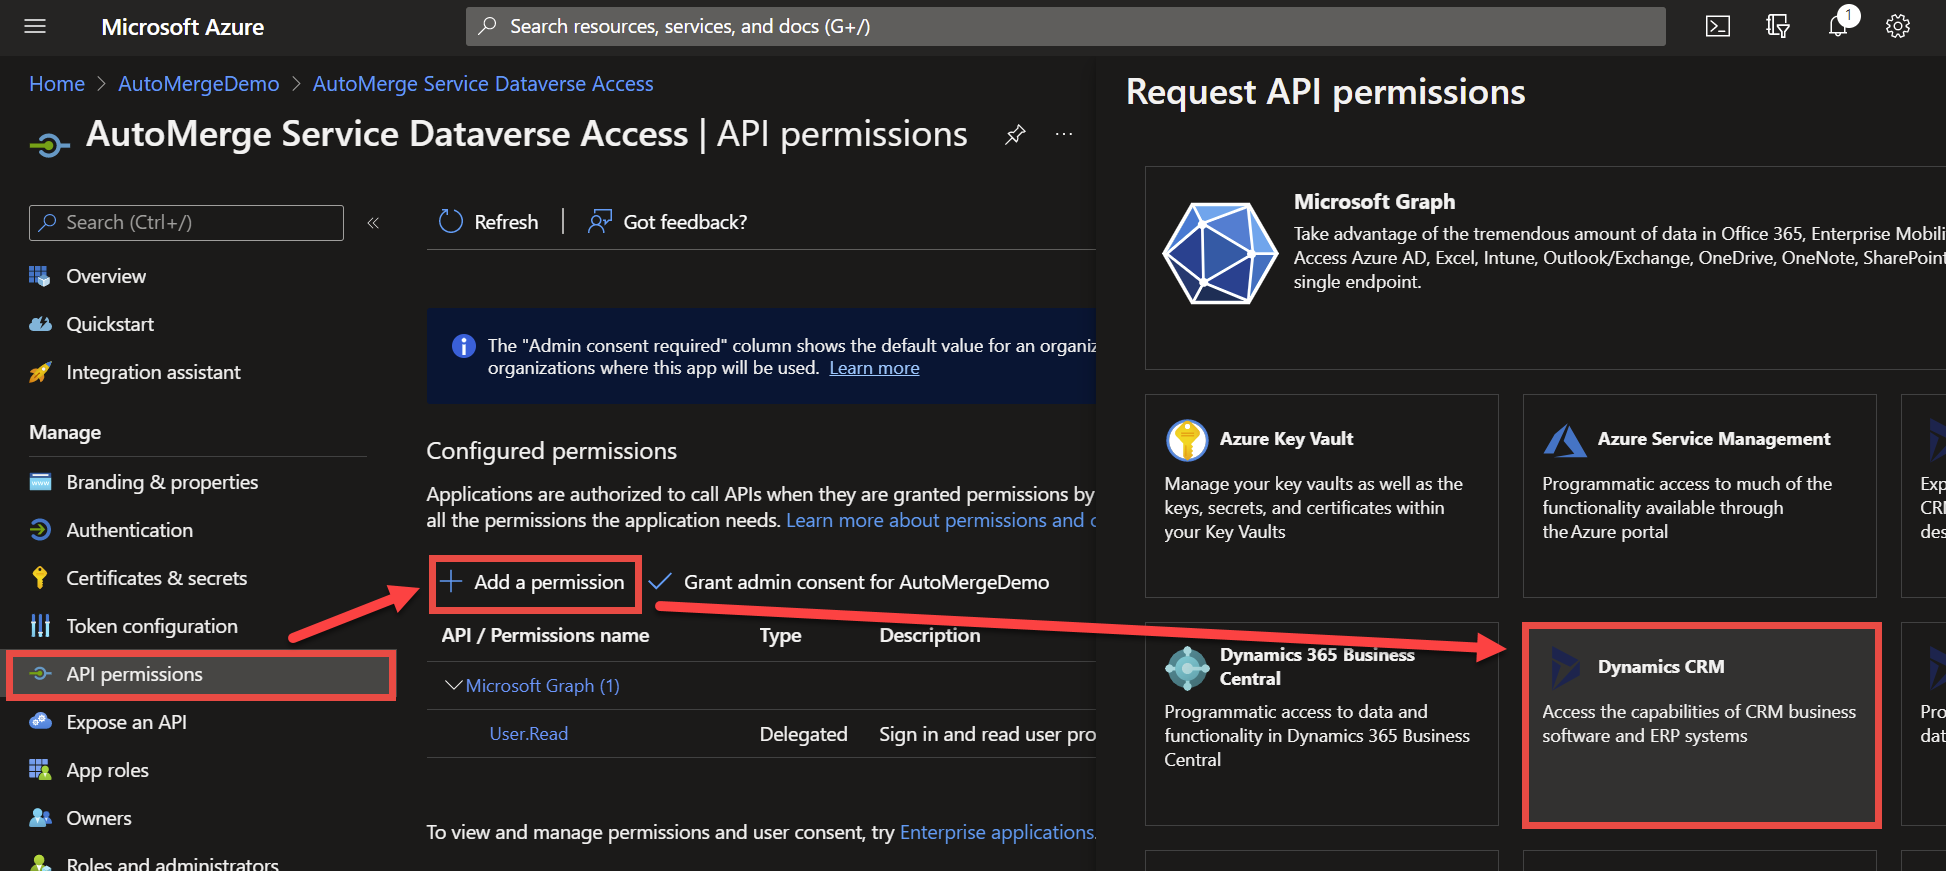The image size is (1946, 871).
Task: Open the Directories and subscriptions filter icon
Action: [1778, 27]
